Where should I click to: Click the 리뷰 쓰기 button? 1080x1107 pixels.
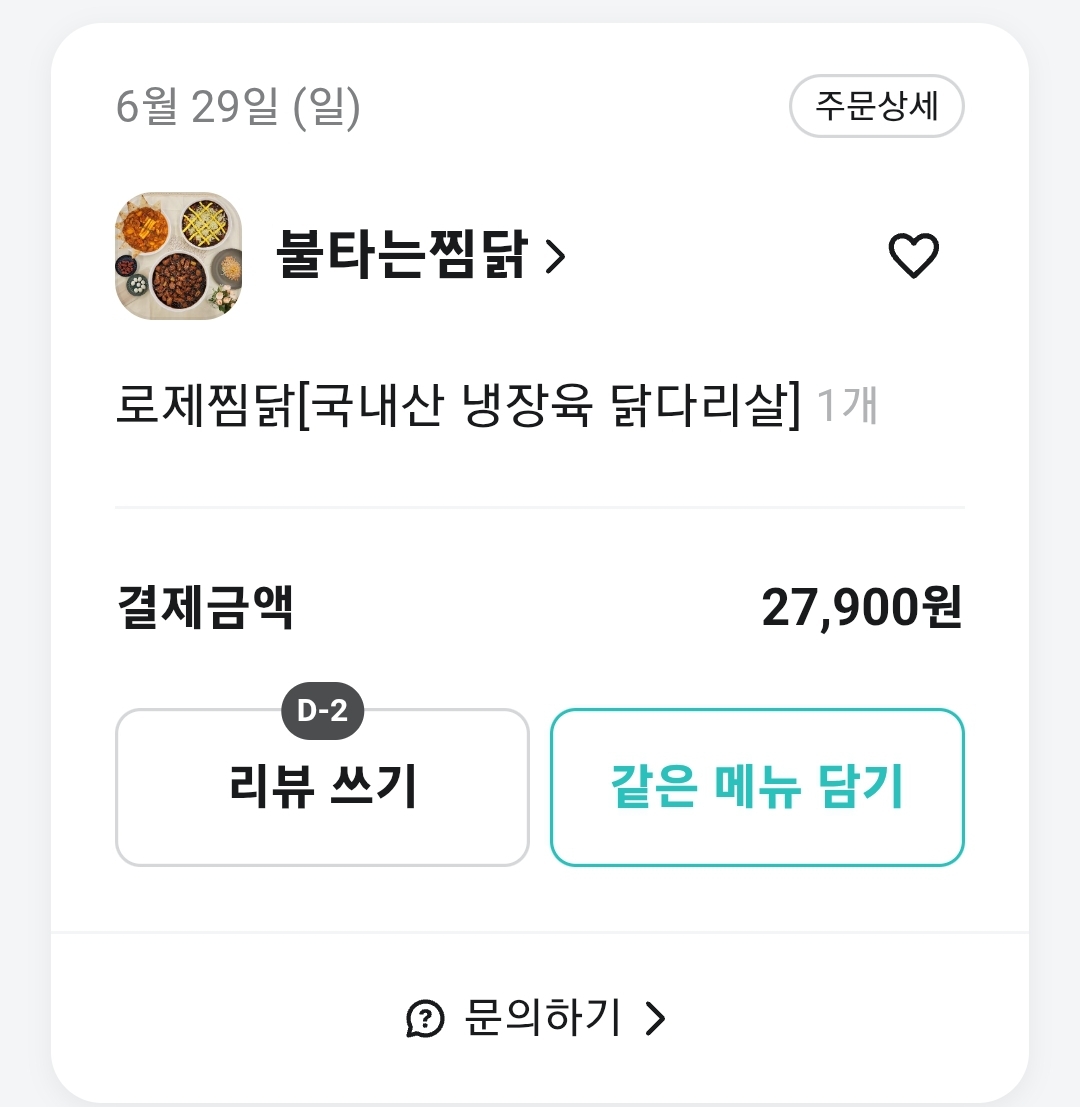click(322, 787)
